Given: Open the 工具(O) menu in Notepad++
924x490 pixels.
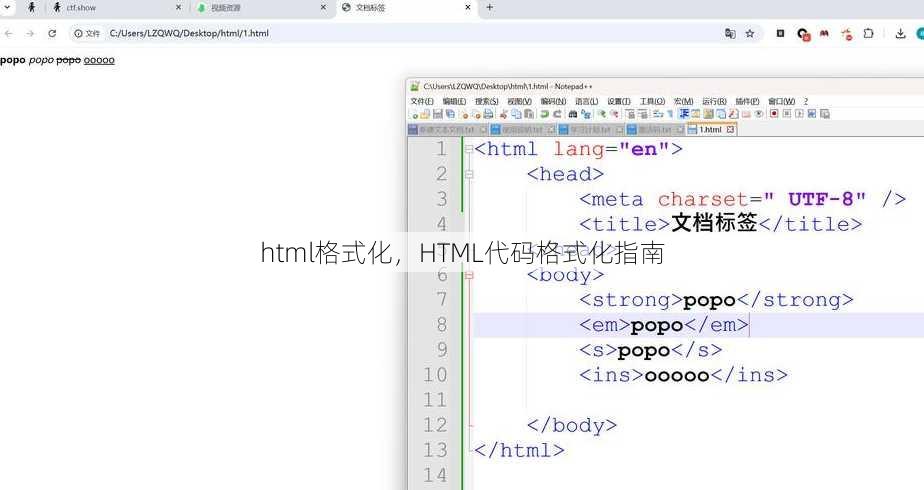Looking at the screenshot, I should coord(652,101).
